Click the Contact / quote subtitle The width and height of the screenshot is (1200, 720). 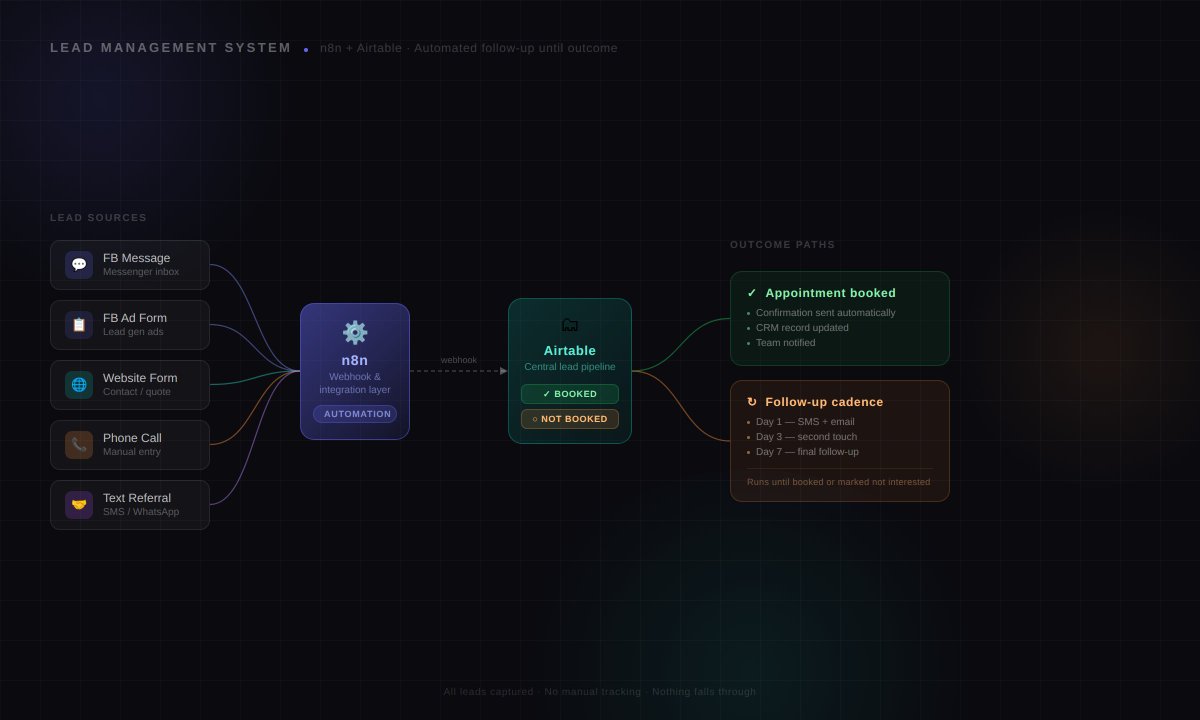(x=137, y=392)
